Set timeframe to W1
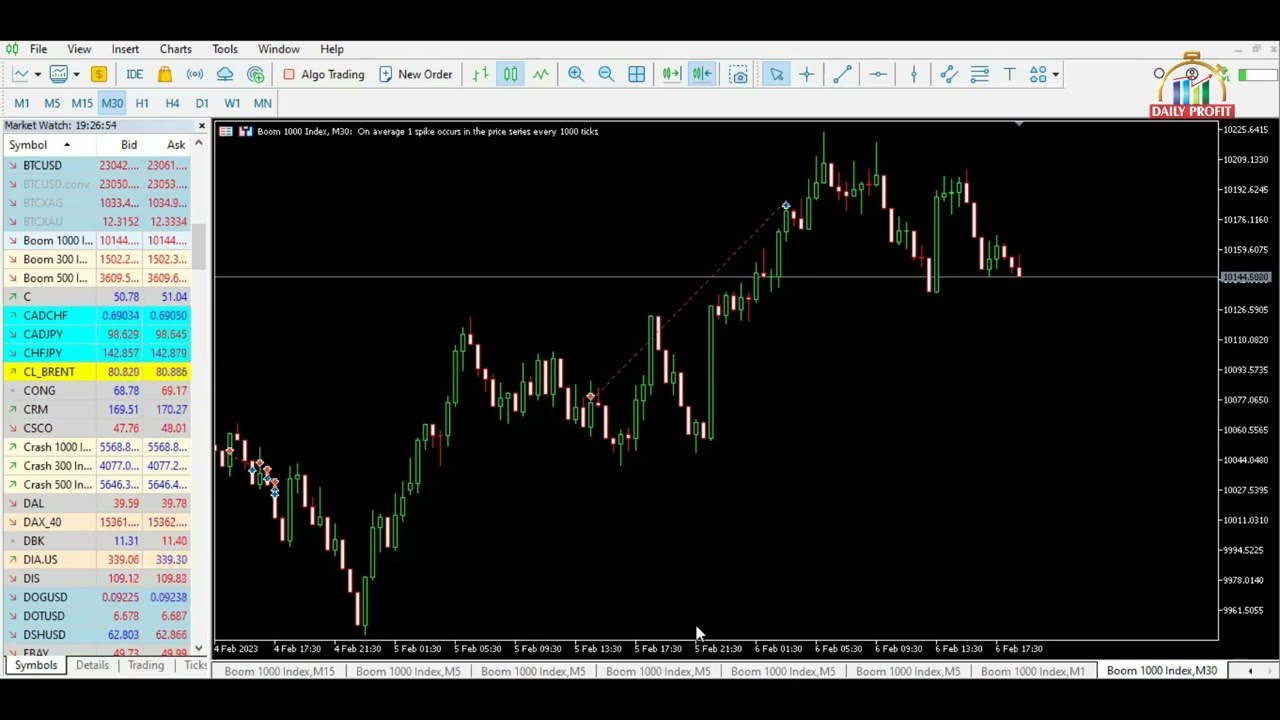Image resolution: width=1280 pixels, height=720 pixels. pos(232,103)
